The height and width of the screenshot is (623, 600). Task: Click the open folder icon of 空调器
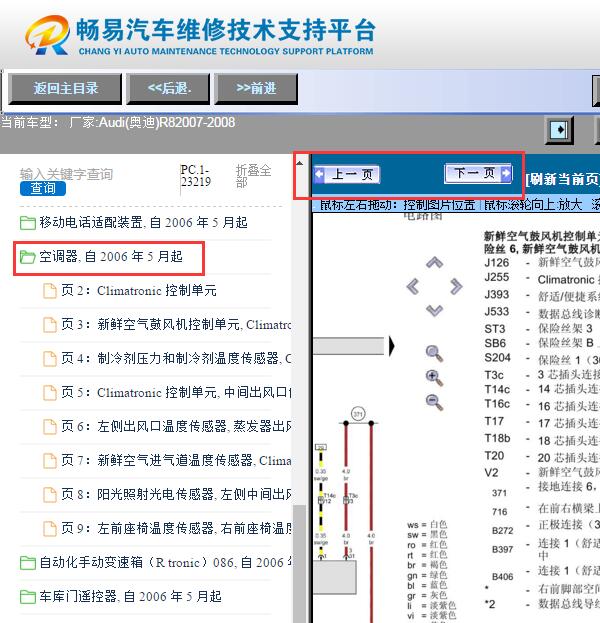pyautogui.click(x=28, y=257)
